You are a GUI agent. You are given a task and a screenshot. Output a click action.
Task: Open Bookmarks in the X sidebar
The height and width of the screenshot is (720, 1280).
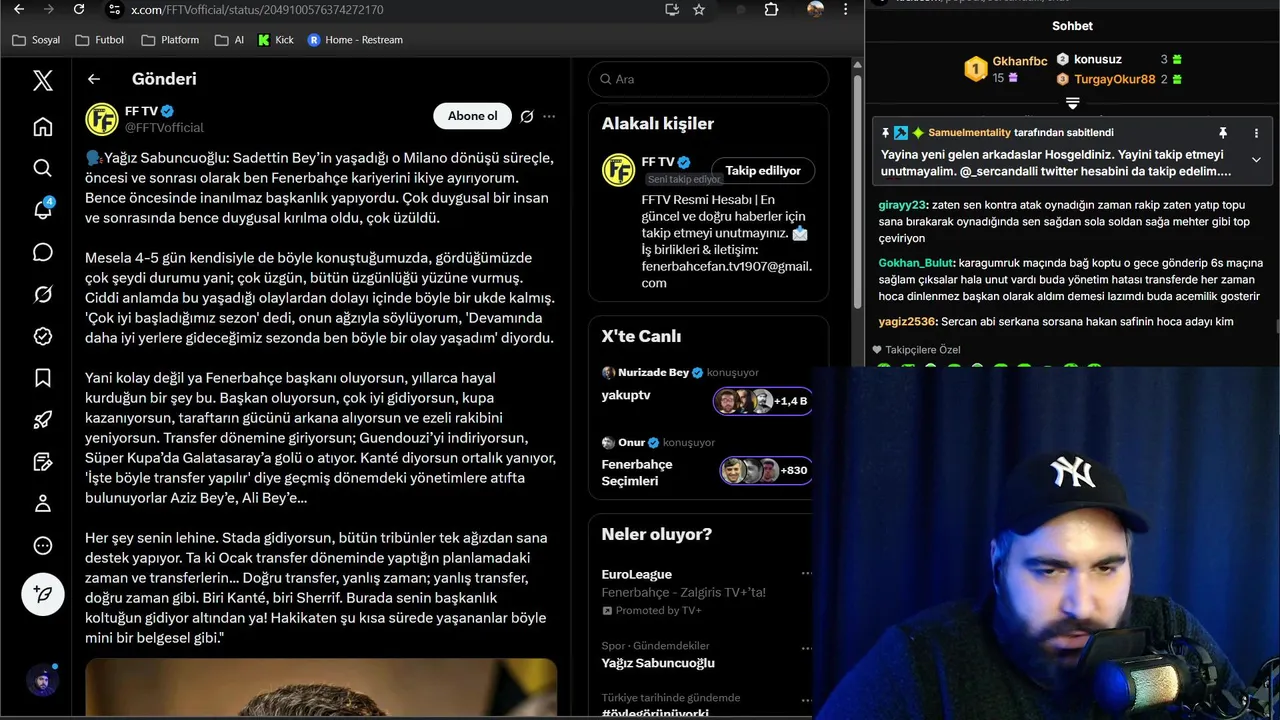coord(42,378)
